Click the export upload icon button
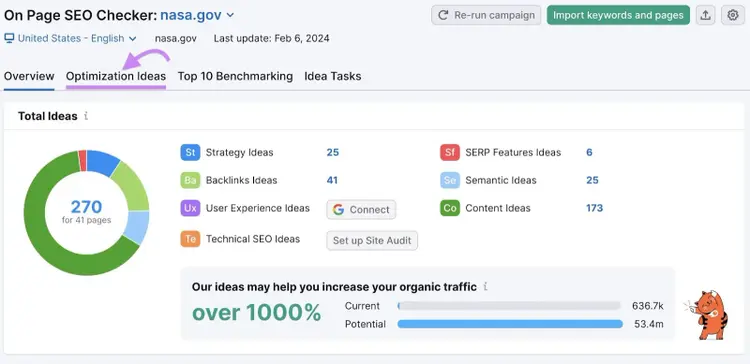Viewport: 750px width, 364px height. click(x=705, y=15)
